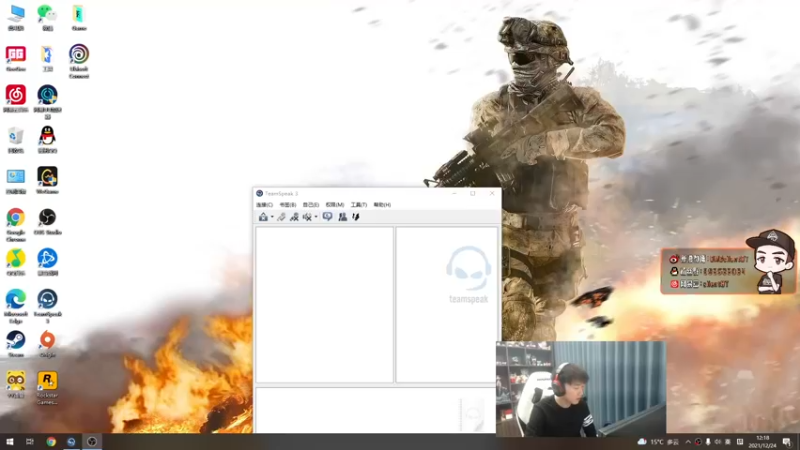
Task: Select the TeamSpeak 3 desktop shortcut
Action: 47,307
